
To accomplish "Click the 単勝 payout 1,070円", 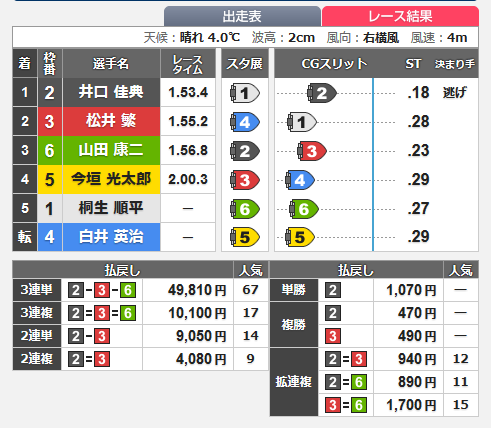I will point(411,290).
